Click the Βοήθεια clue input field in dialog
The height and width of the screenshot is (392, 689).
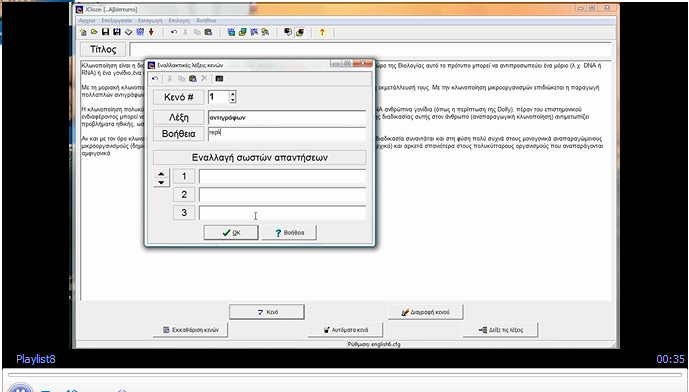pyautogui.click(x=287, y=134)
